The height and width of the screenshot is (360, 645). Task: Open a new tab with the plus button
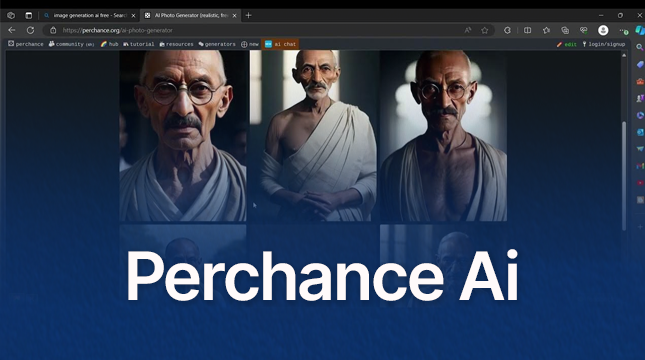(248, 15)
